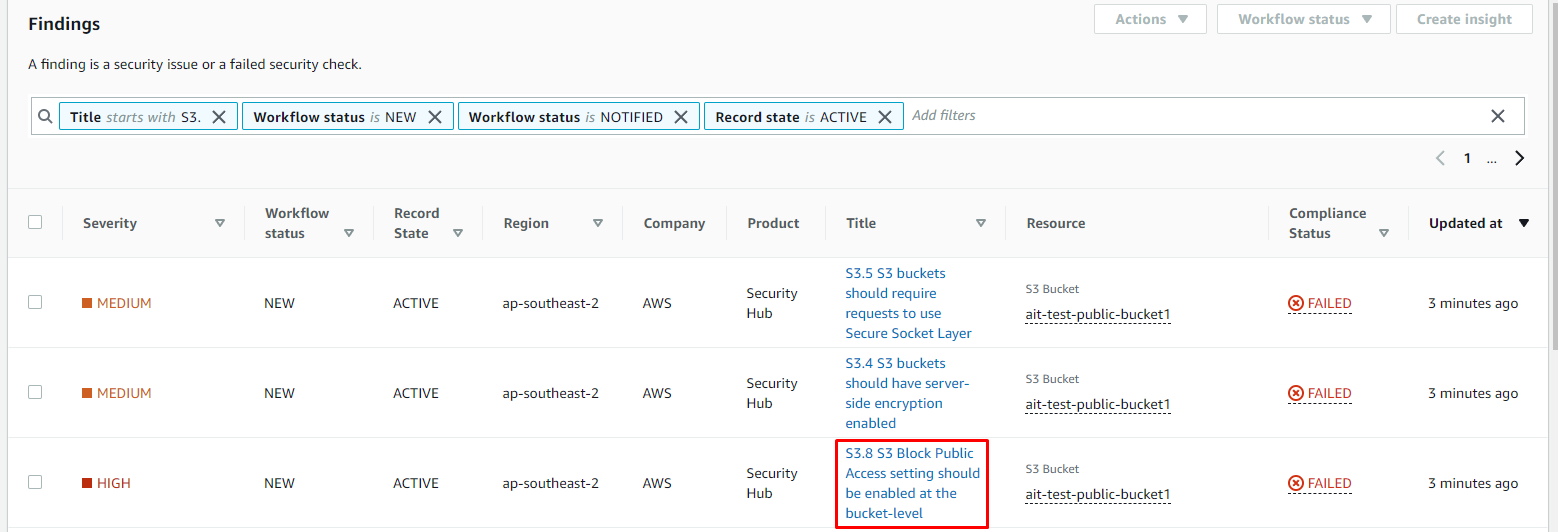Sort findings by Severity

220,223
